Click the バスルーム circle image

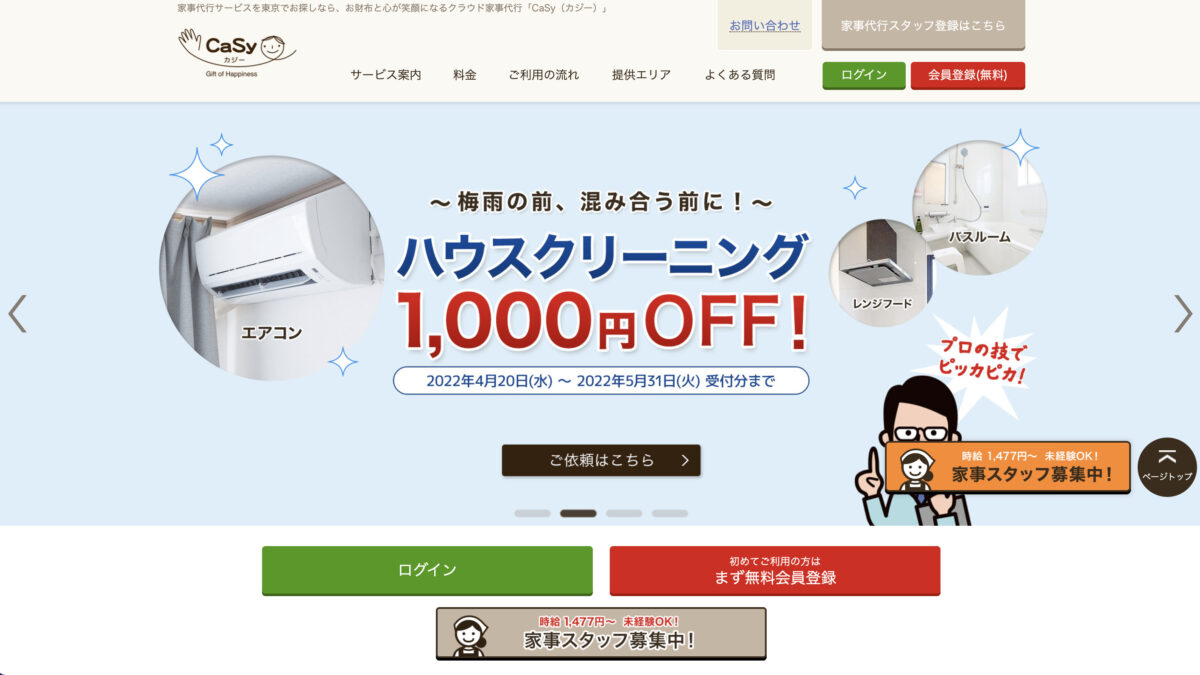click(979, 208)
